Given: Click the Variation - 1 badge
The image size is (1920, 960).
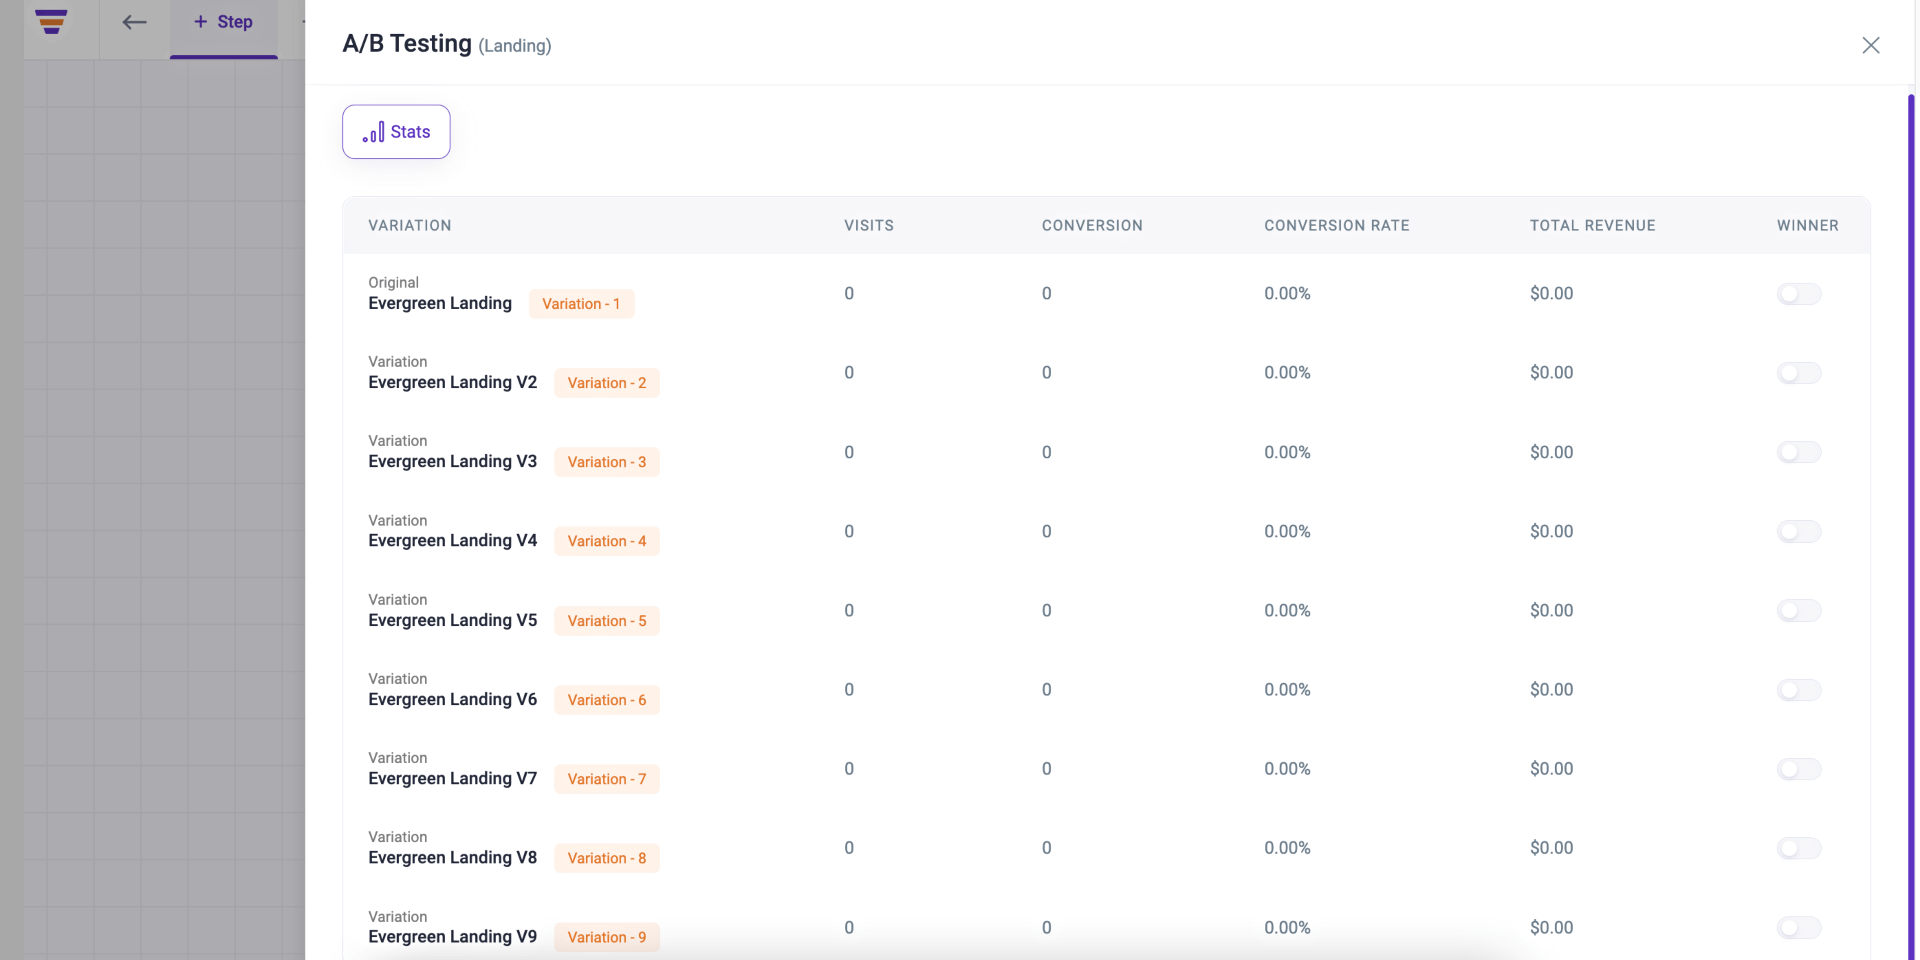Looking at the screenshot, I should pos(581,304).
